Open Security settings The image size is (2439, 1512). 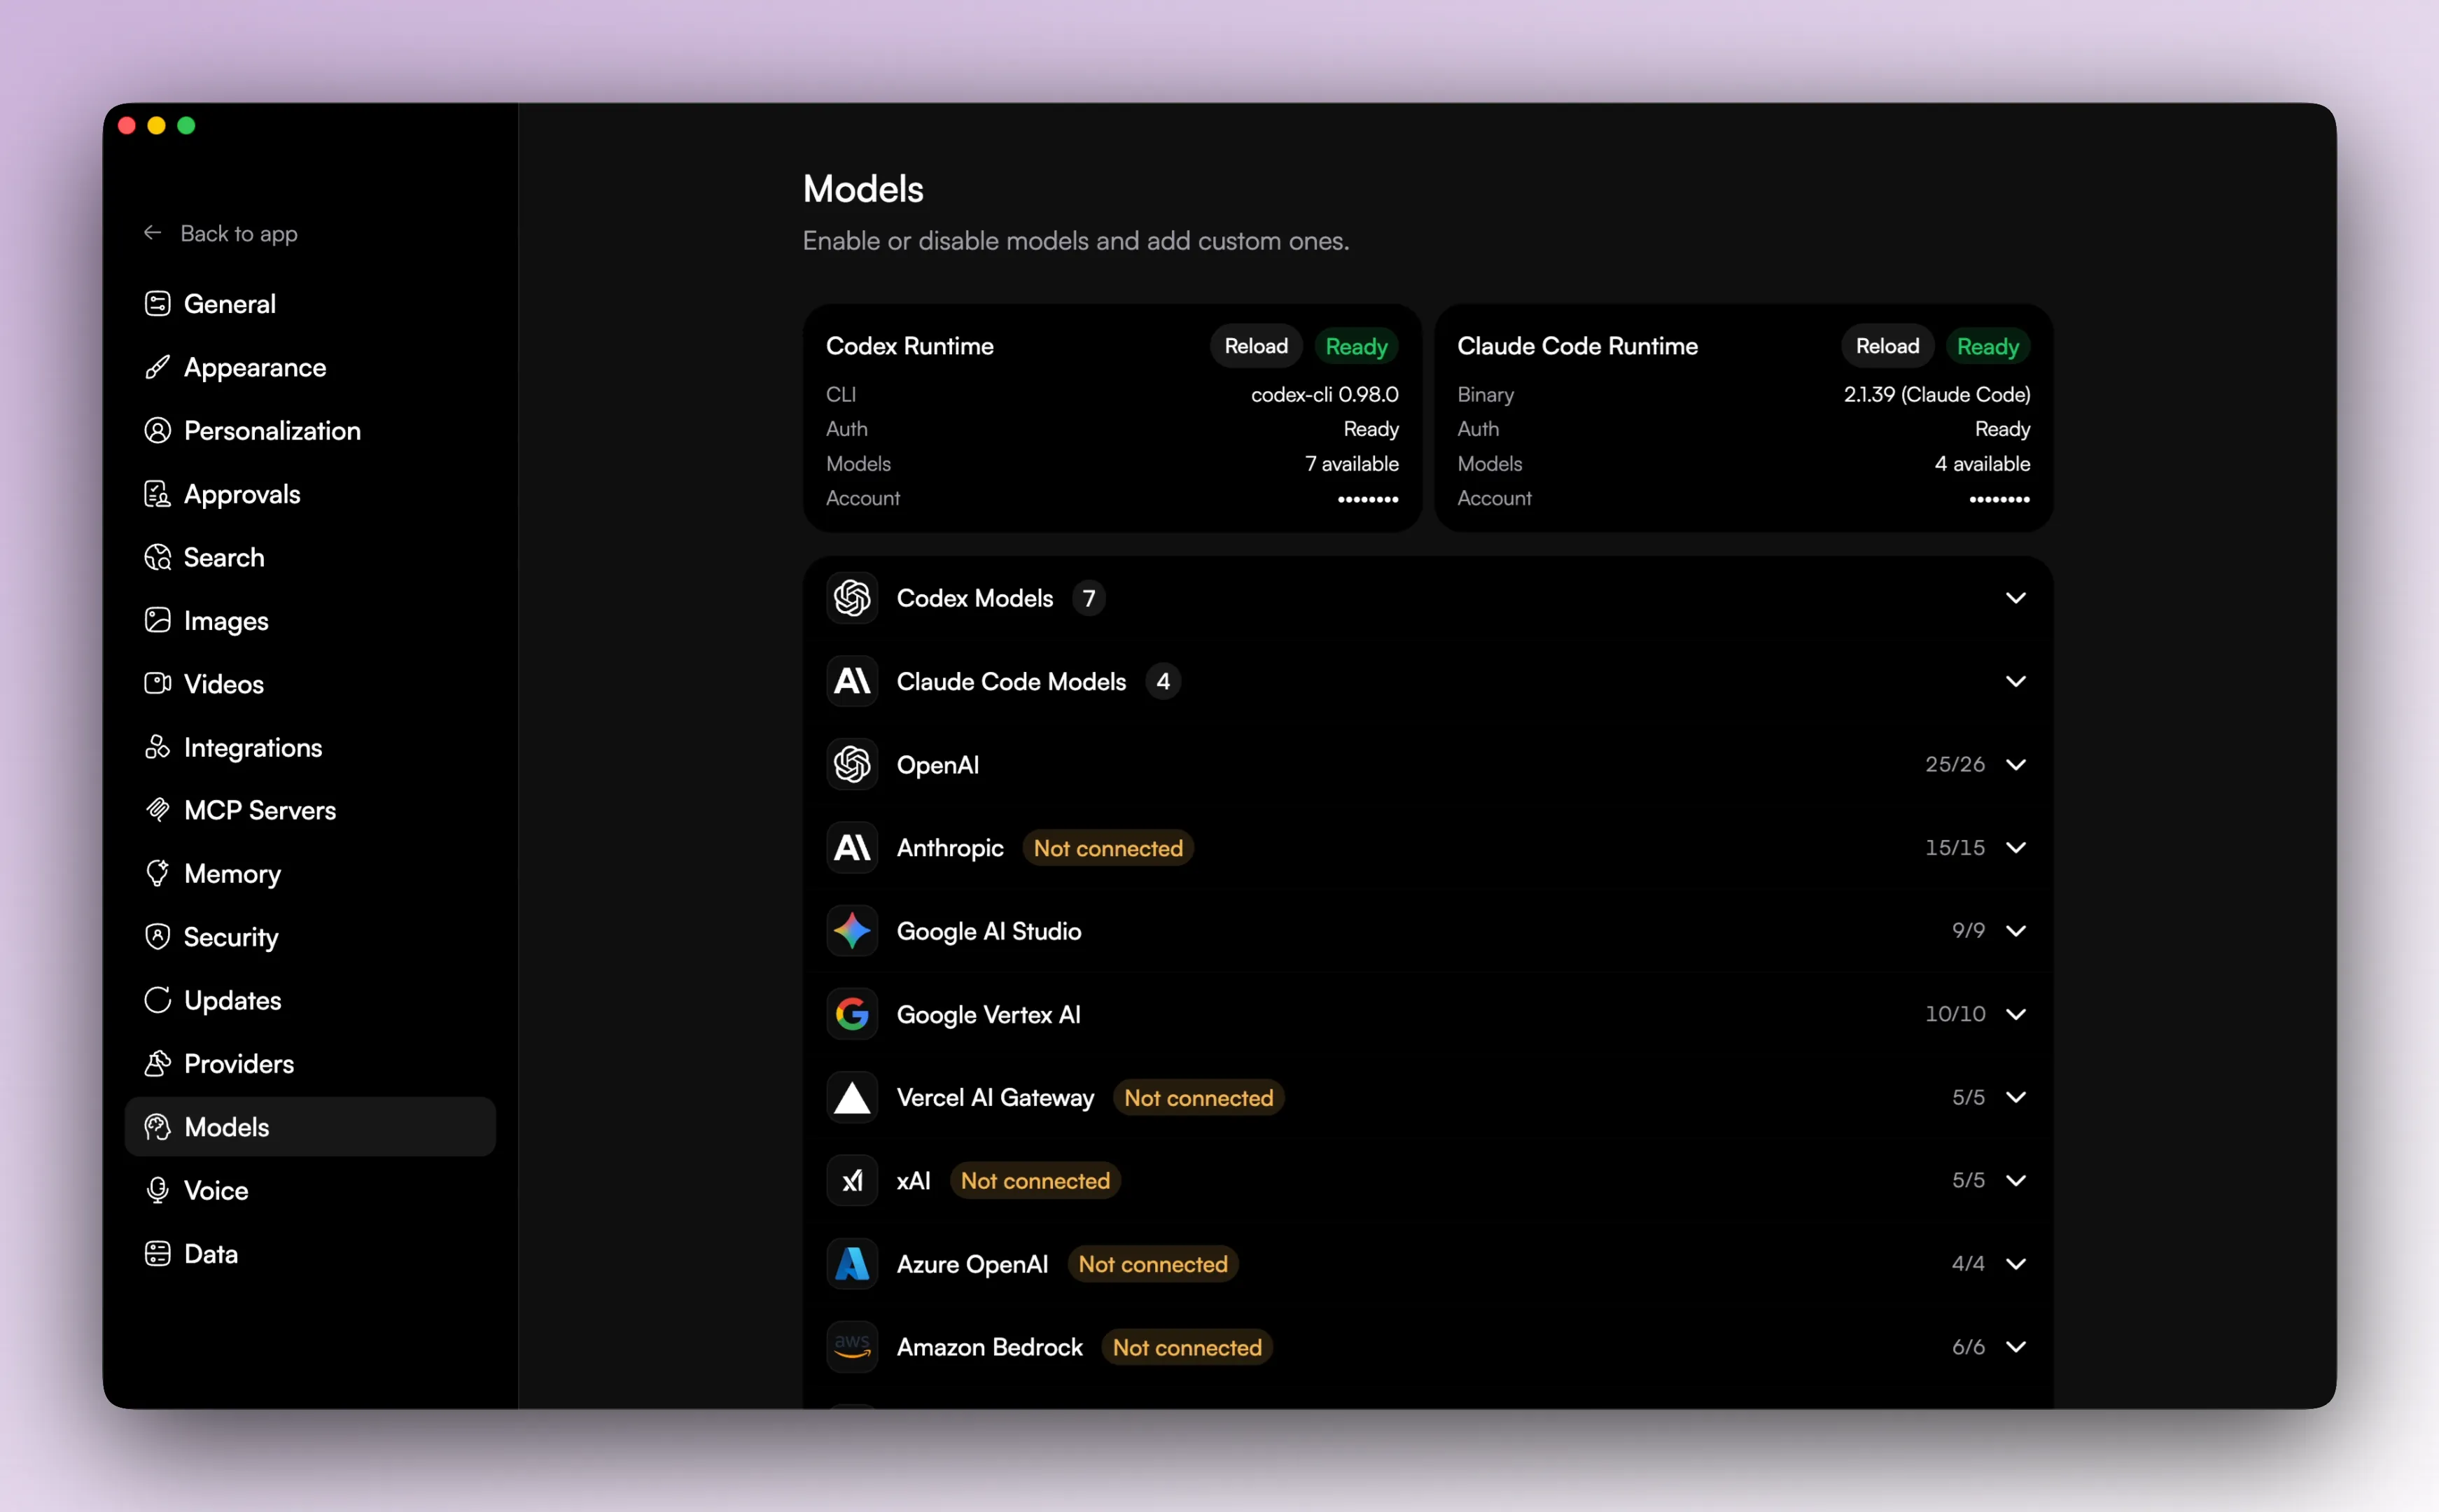tap(231, 937)
